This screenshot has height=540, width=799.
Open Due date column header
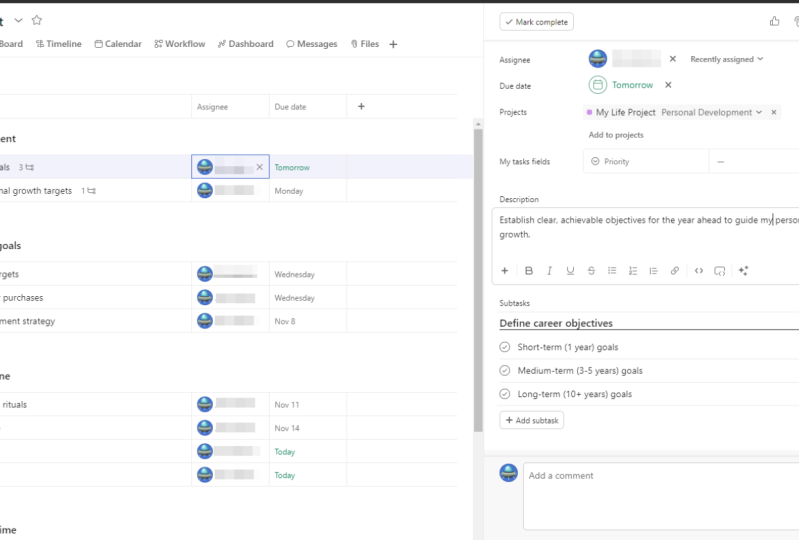(308, 107)
